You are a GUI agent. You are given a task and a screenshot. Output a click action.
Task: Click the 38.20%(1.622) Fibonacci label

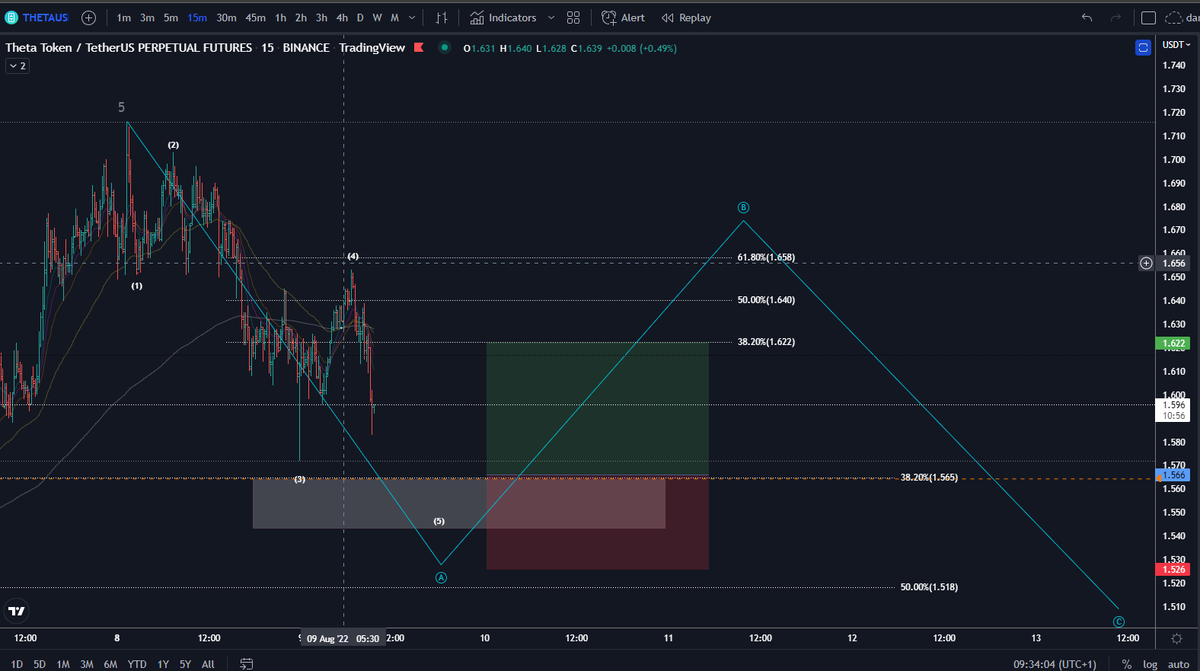(x=766, y=342)
